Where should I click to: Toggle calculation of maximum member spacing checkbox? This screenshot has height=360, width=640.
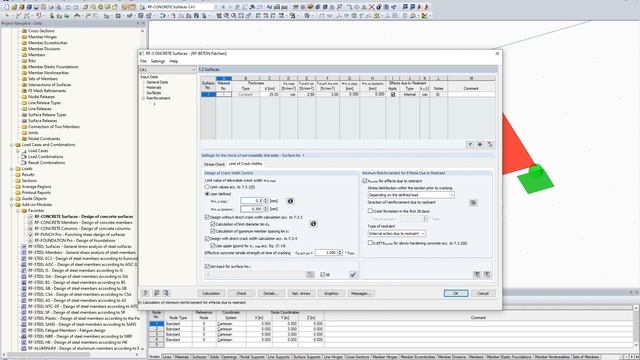(213, 231)
